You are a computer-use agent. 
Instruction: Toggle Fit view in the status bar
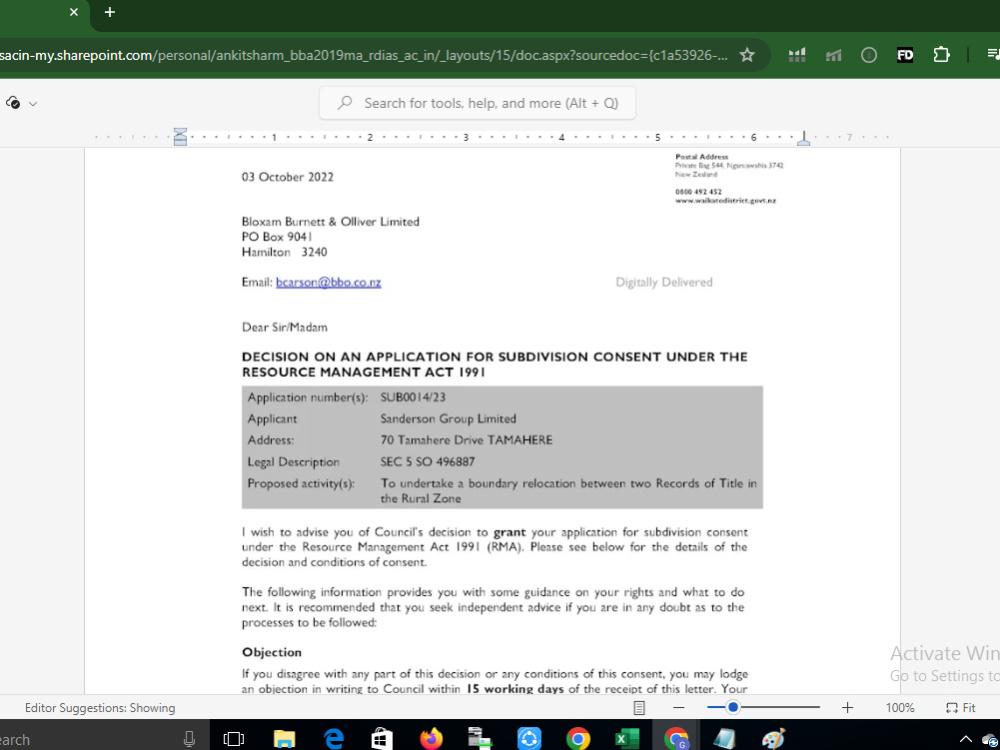(961, 707)
